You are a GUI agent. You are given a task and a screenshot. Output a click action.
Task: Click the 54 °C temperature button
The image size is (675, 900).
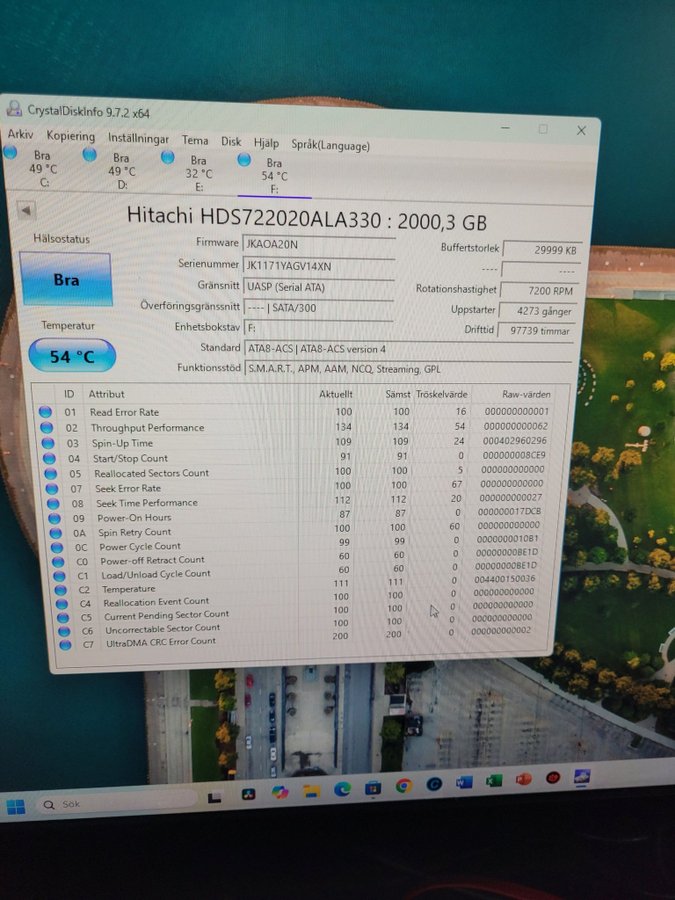click(72, 356)
